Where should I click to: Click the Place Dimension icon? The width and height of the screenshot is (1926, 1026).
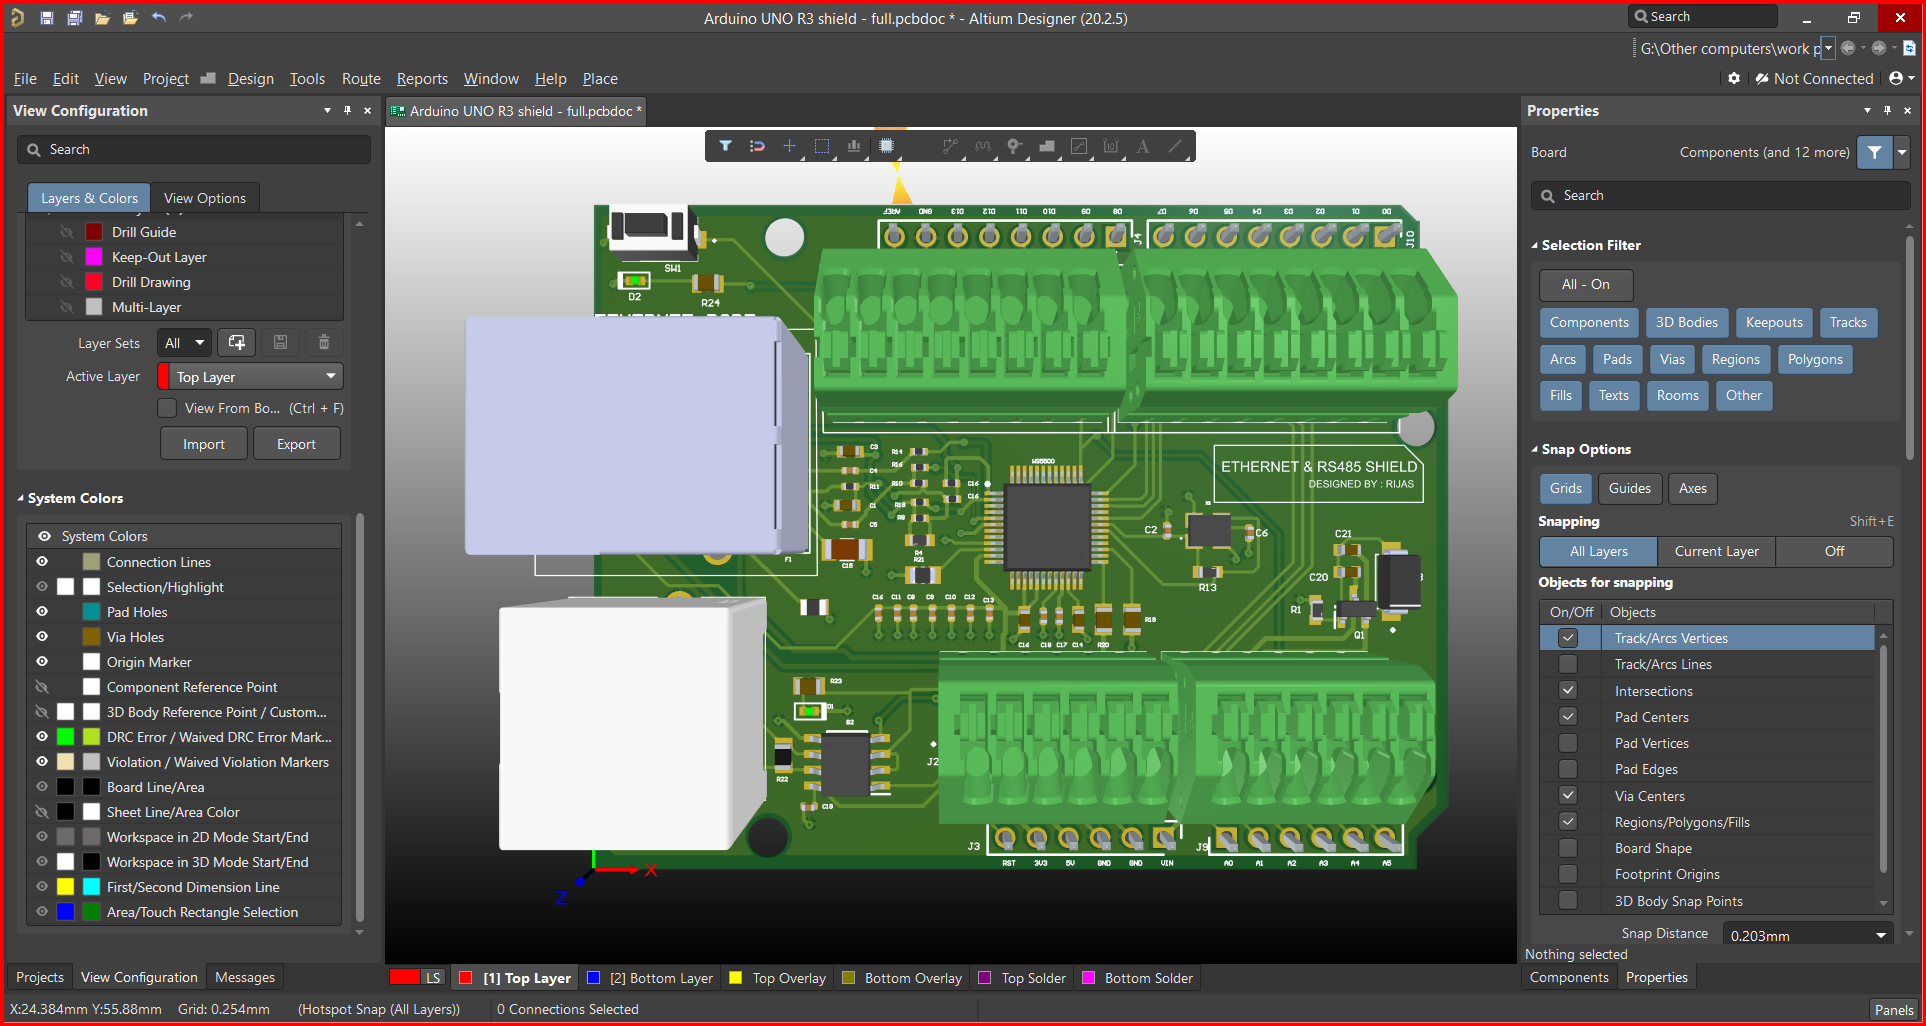[x=1111, y=146]
